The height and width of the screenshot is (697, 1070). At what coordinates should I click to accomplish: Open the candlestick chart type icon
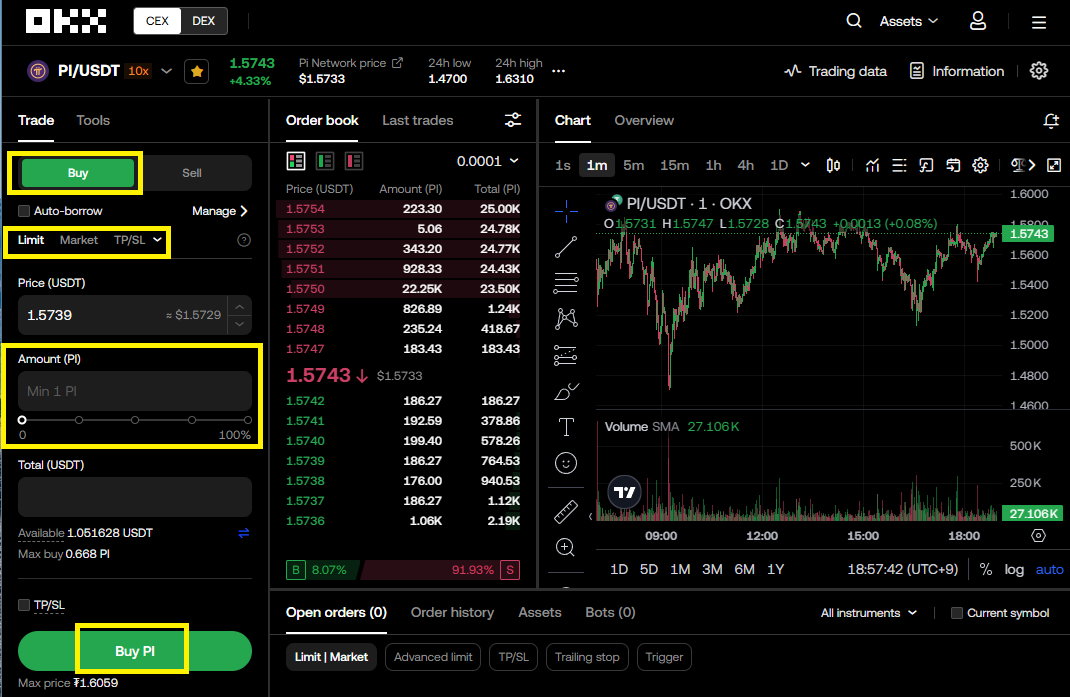point(833,165)
